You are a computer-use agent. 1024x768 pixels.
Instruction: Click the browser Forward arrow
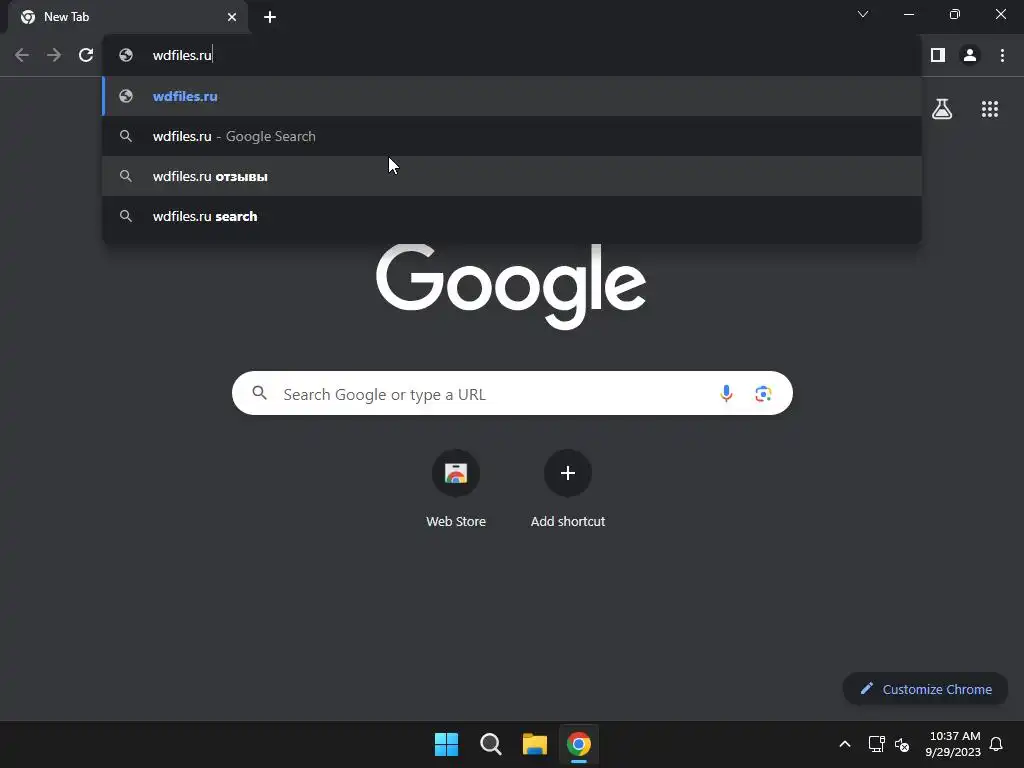click(54, 55)
